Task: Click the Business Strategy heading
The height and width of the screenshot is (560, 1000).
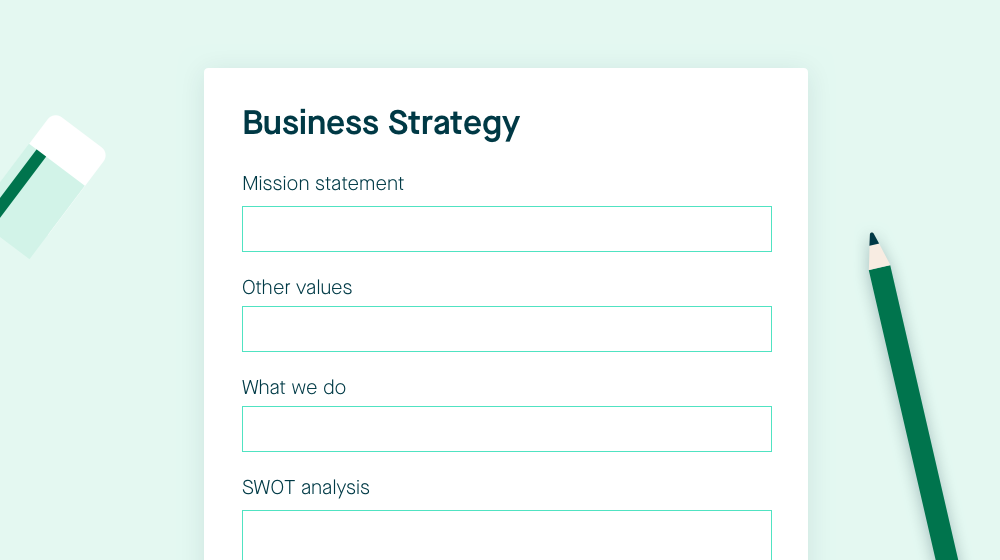Action: click(x=381, y=124)
